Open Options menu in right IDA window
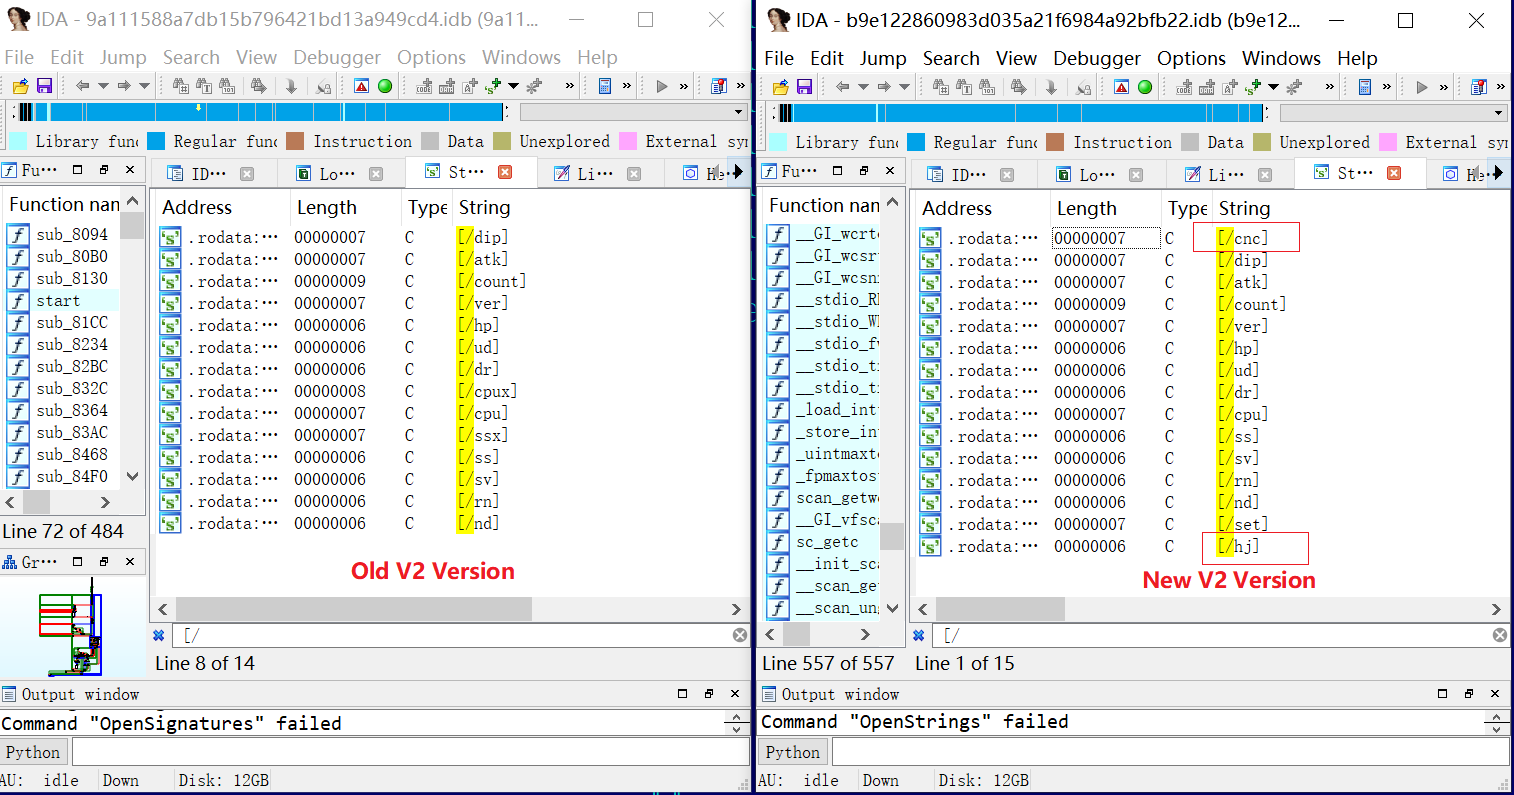 (1191, 58)
